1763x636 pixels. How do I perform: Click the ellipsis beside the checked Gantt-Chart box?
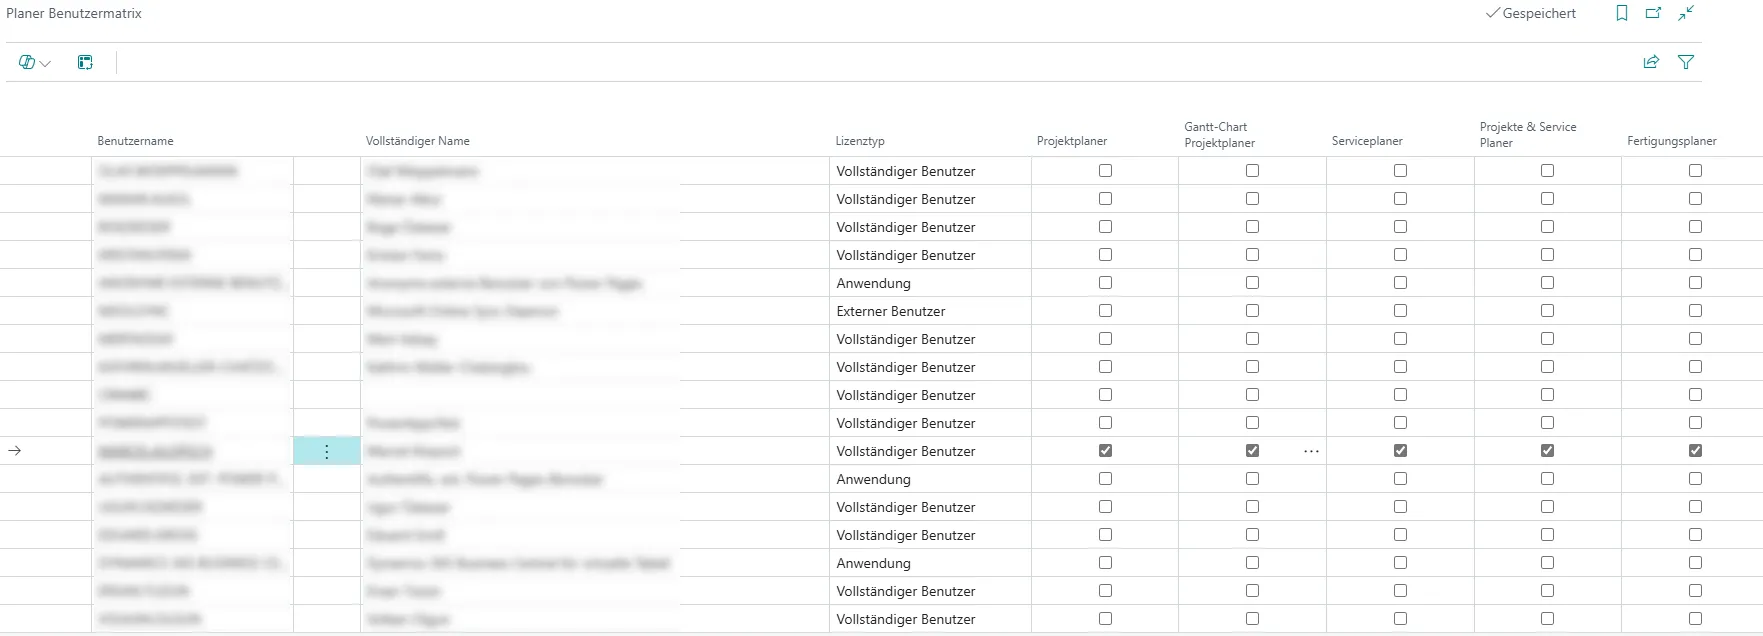(1311, 452)
